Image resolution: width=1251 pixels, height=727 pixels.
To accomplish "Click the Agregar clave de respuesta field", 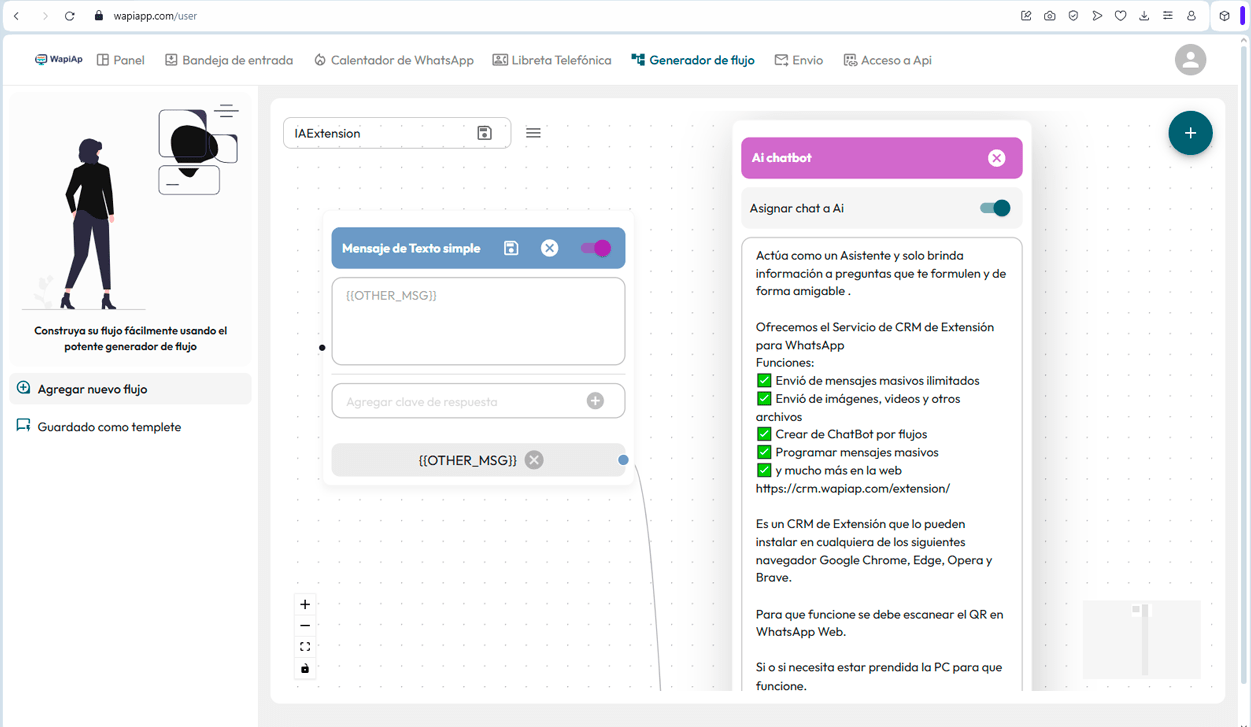I will point(460,401).
